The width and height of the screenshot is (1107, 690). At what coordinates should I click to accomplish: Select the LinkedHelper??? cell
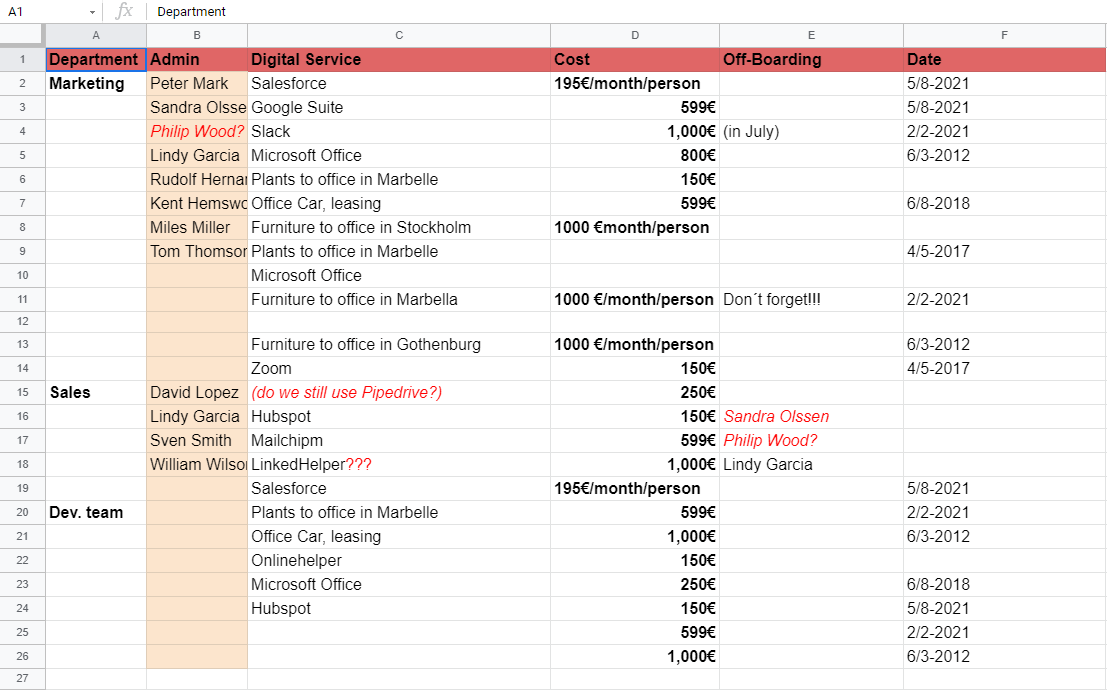(399, 465)
